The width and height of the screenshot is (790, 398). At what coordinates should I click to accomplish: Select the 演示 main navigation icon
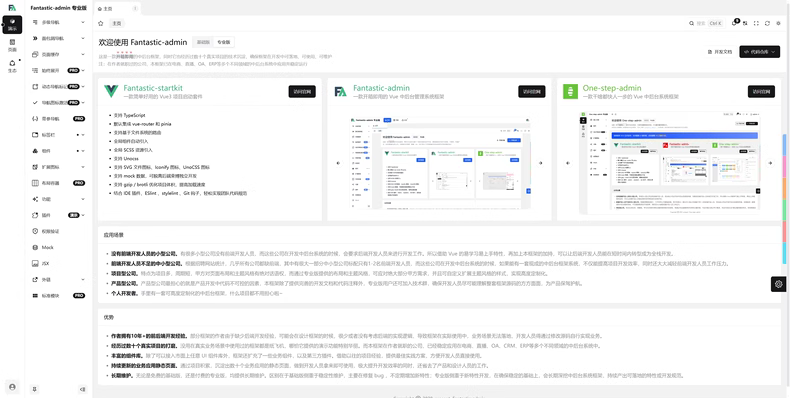[x=12, y=24]
